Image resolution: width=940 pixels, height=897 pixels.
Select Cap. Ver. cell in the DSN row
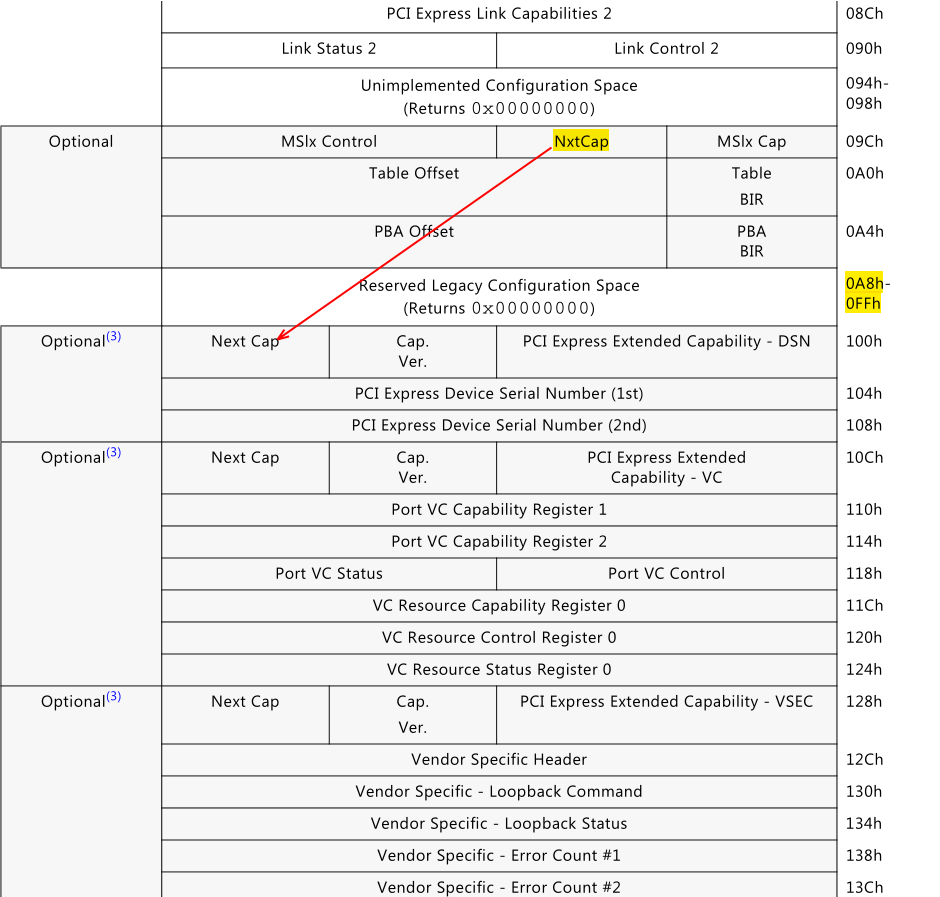[x=412, y=352]
